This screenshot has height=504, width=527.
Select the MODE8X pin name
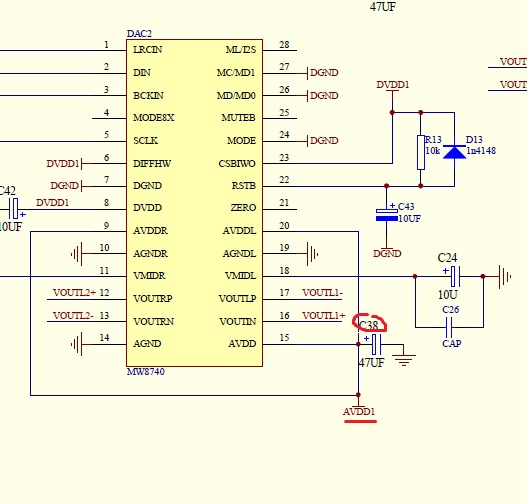click(154, 118)
